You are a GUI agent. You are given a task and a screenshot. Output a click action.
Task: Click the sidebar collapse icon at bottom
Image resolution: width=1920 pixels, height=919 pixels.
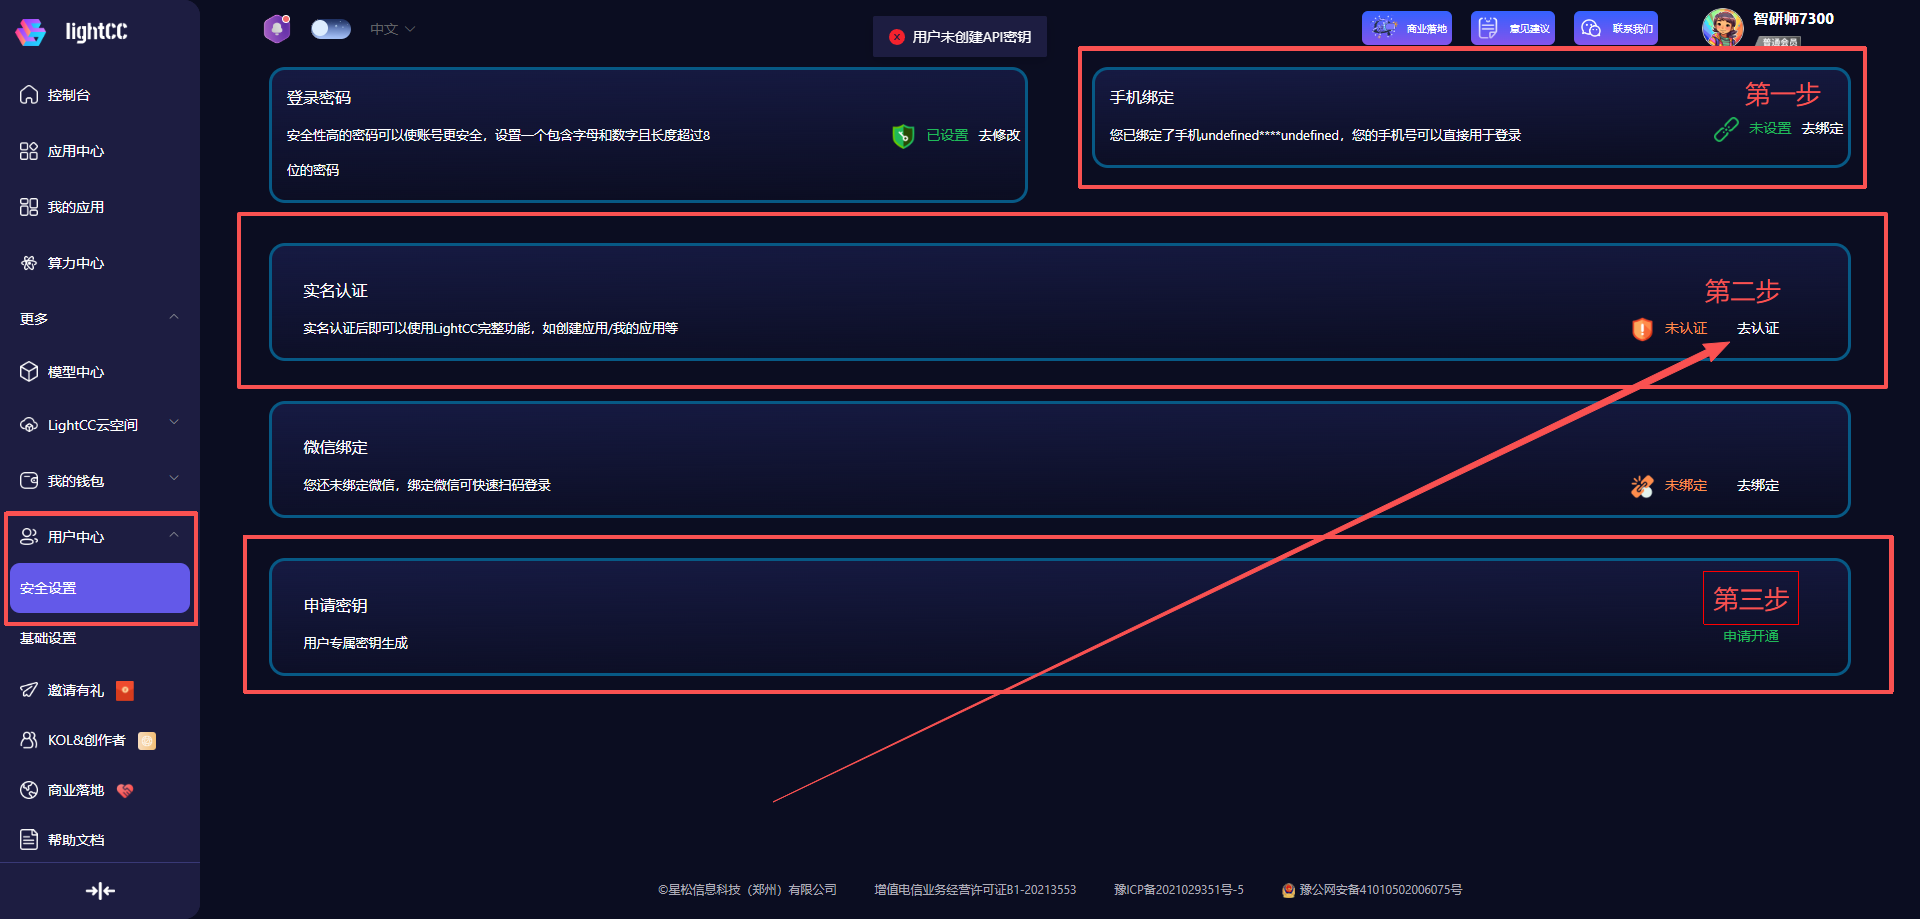100,891
